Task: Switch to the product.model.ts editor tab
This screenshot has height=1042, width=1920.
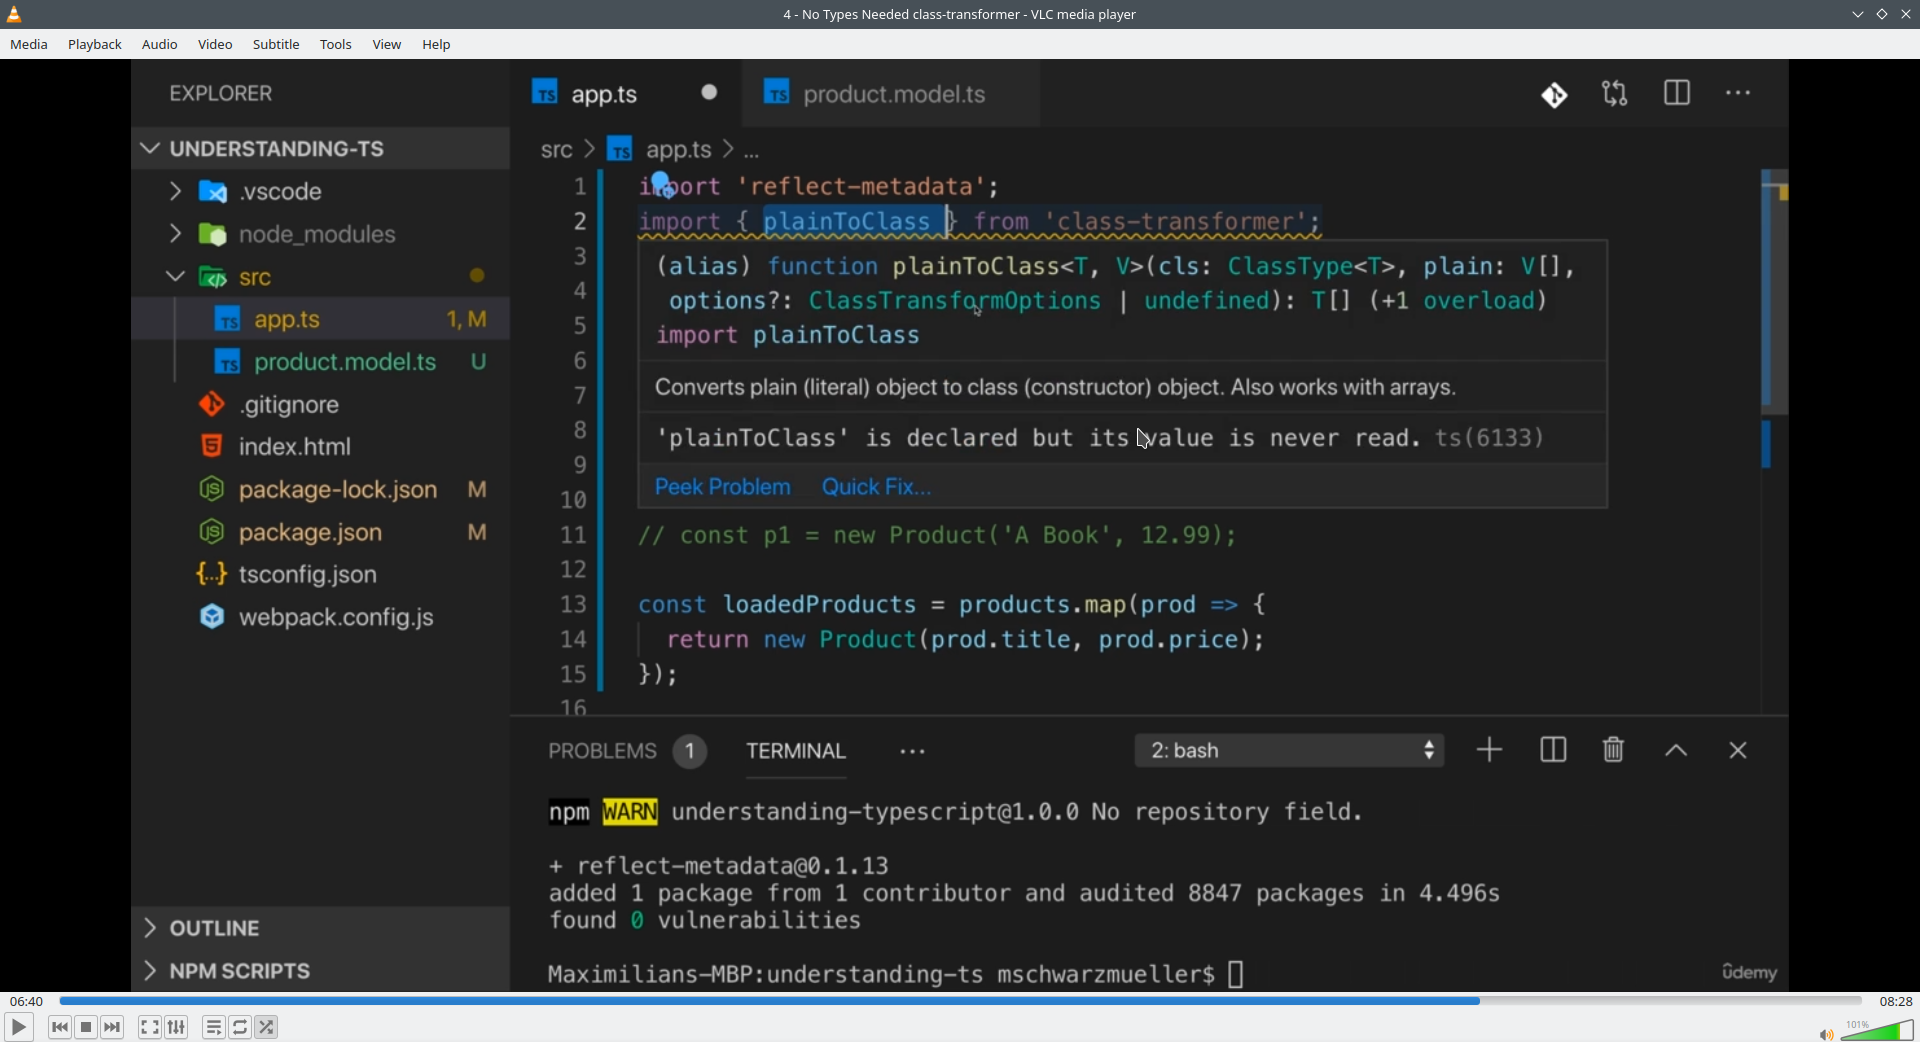Action: point(892,94)
